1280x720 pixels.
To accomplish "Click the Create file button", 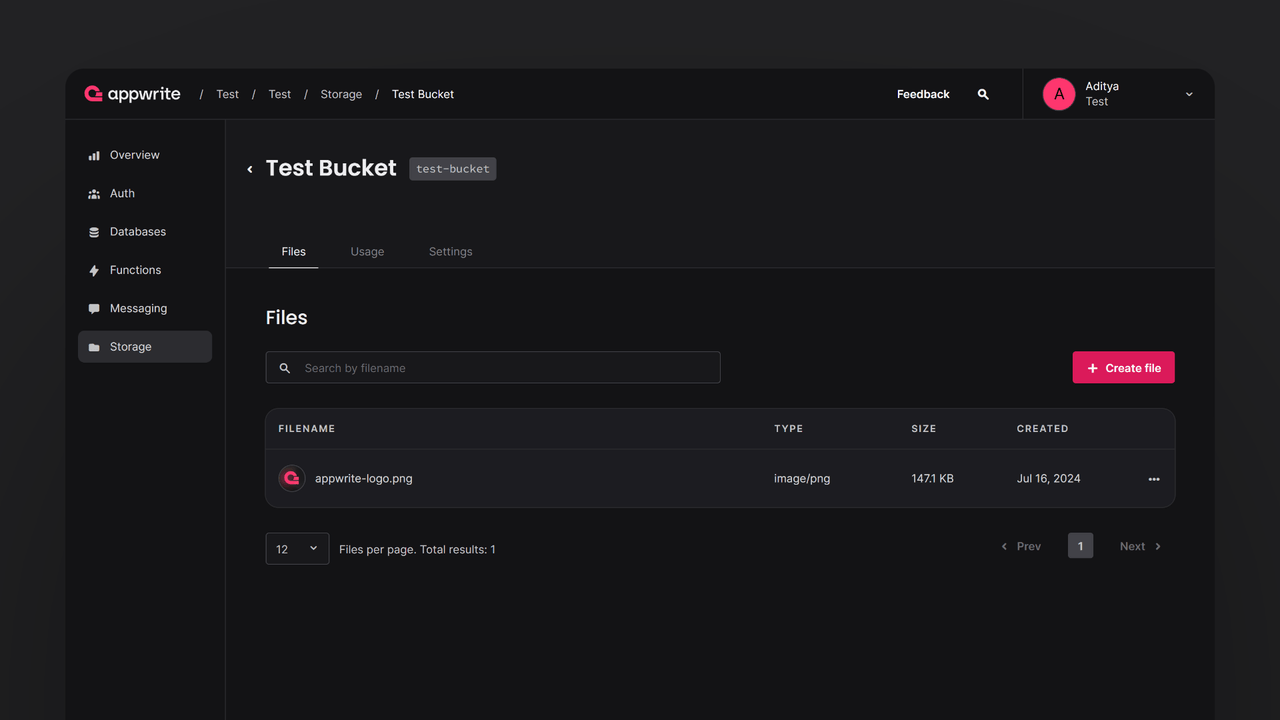I will (1123, 368).
